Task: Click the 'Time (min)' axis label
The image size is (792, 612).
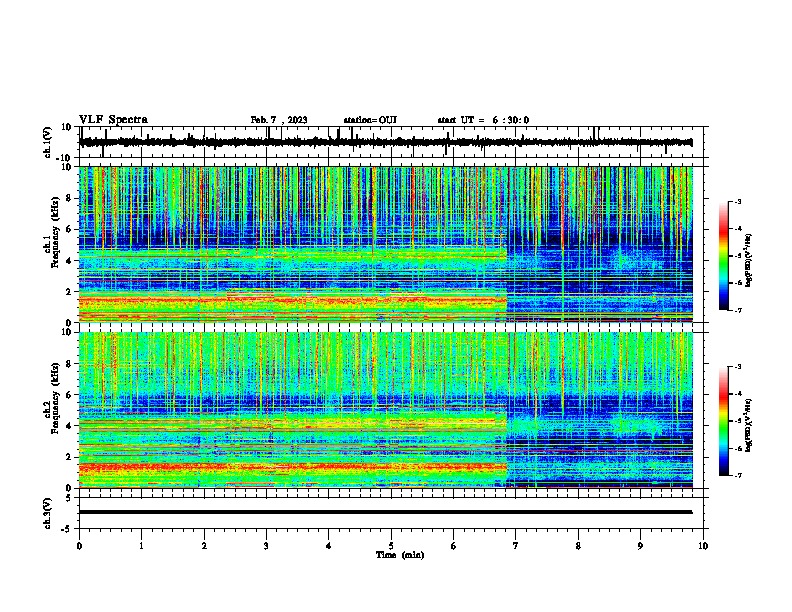Action: (400, 555)
